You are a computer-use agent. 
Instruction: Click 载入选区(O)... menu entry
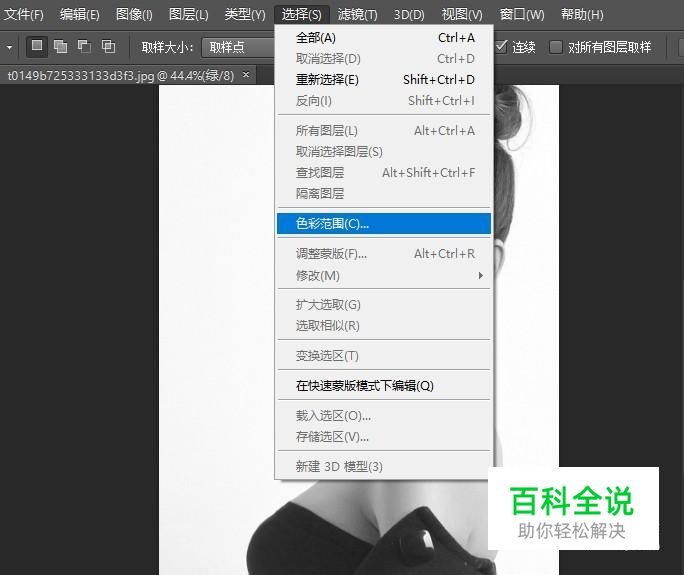[x=384, y=416]
